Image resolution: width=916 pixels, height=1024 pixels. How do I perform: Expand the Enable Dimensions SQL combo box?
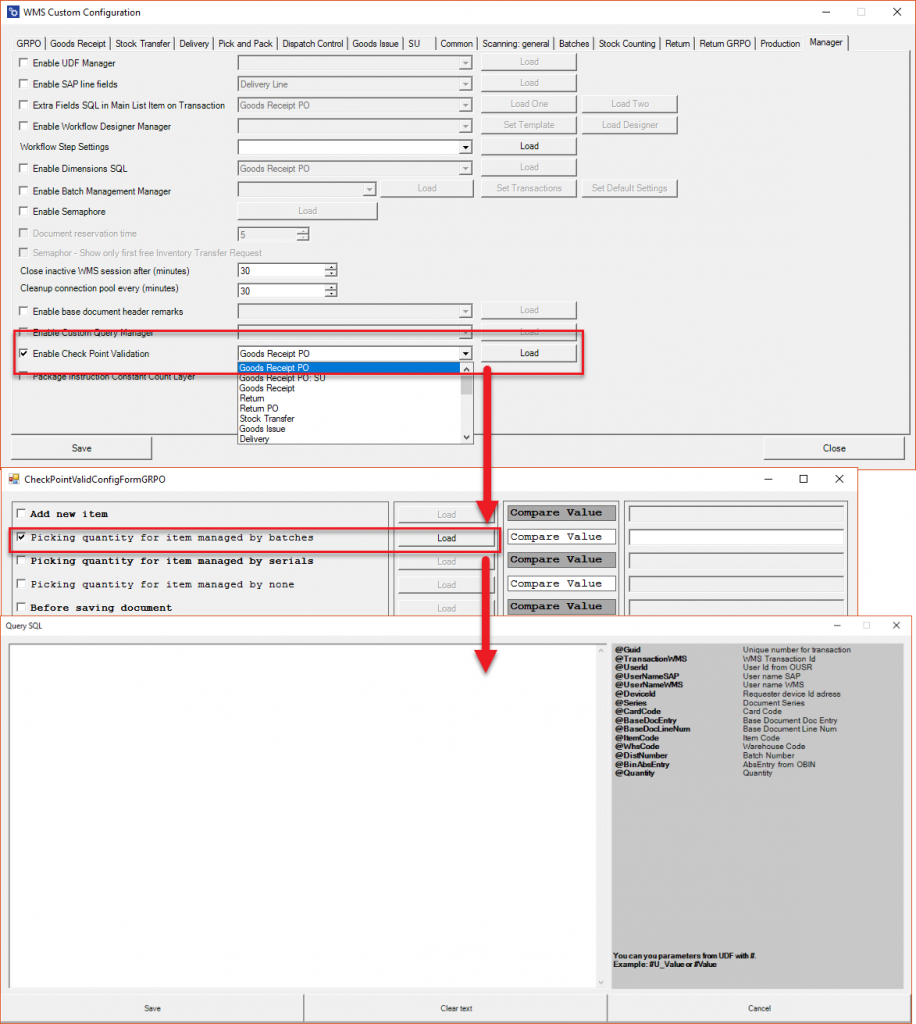point(466,167)
